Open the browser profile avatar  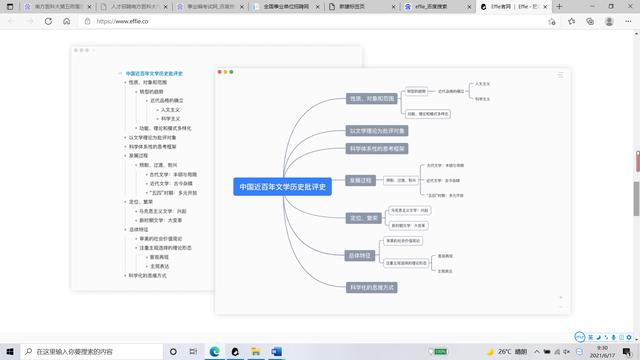coord(609,21)
